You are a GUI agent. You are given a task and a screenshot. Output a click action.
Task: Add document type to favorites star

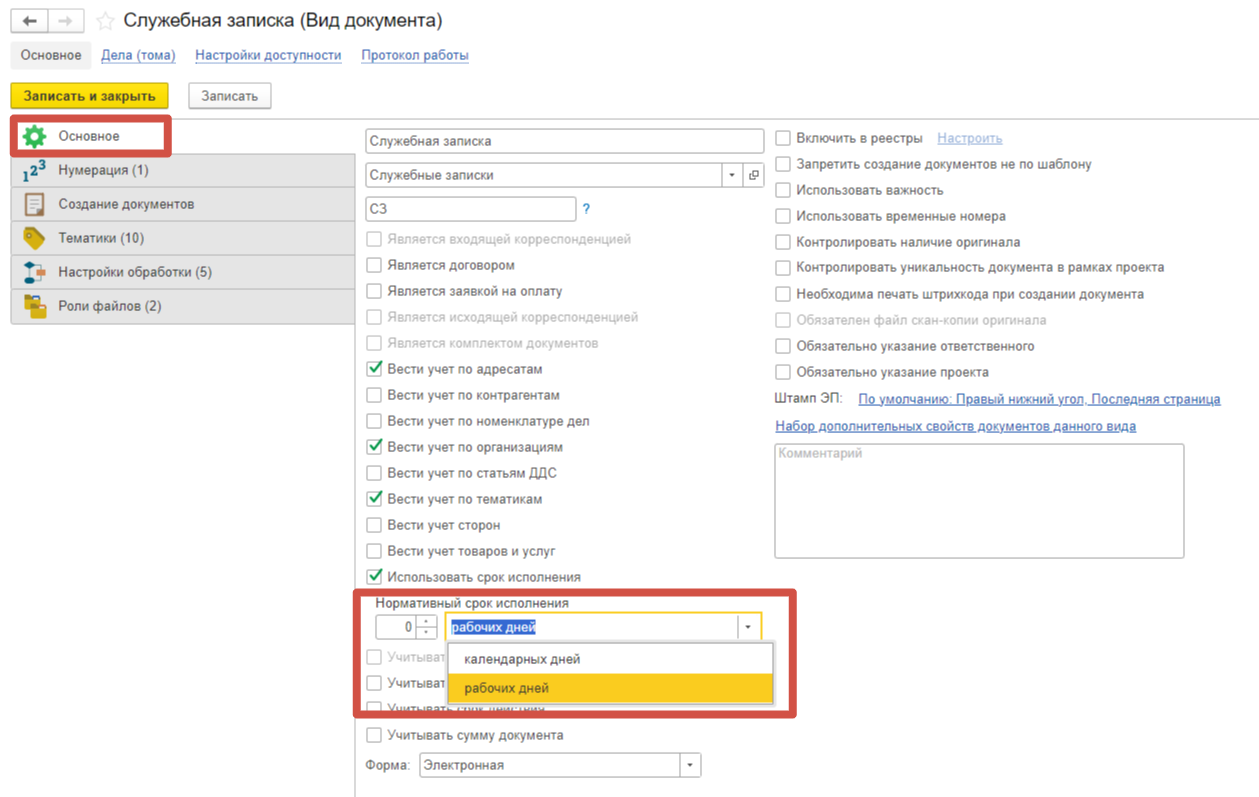(x=105, y=21)
